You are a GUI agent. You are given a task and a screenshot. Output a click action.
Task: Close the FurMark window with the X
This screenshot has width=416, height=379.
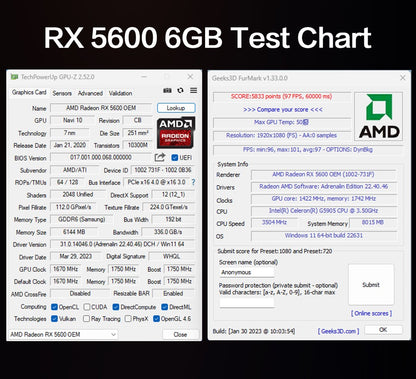point(403,78)
